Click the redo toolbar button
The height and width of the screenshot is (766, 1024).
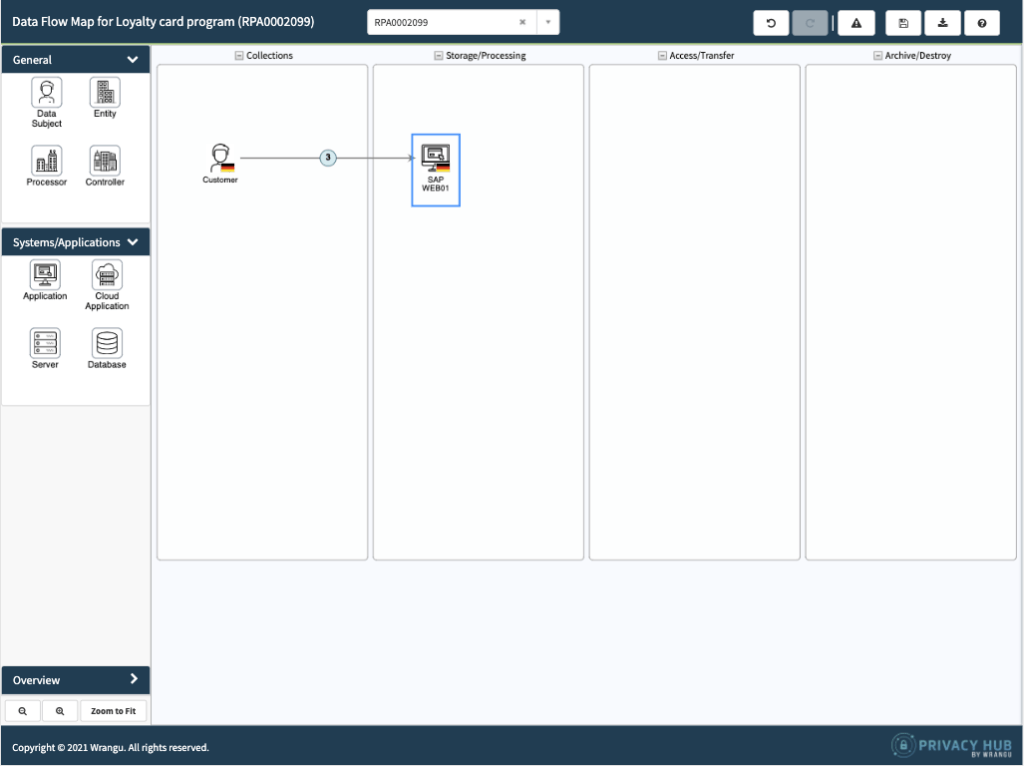click(810, 23)
